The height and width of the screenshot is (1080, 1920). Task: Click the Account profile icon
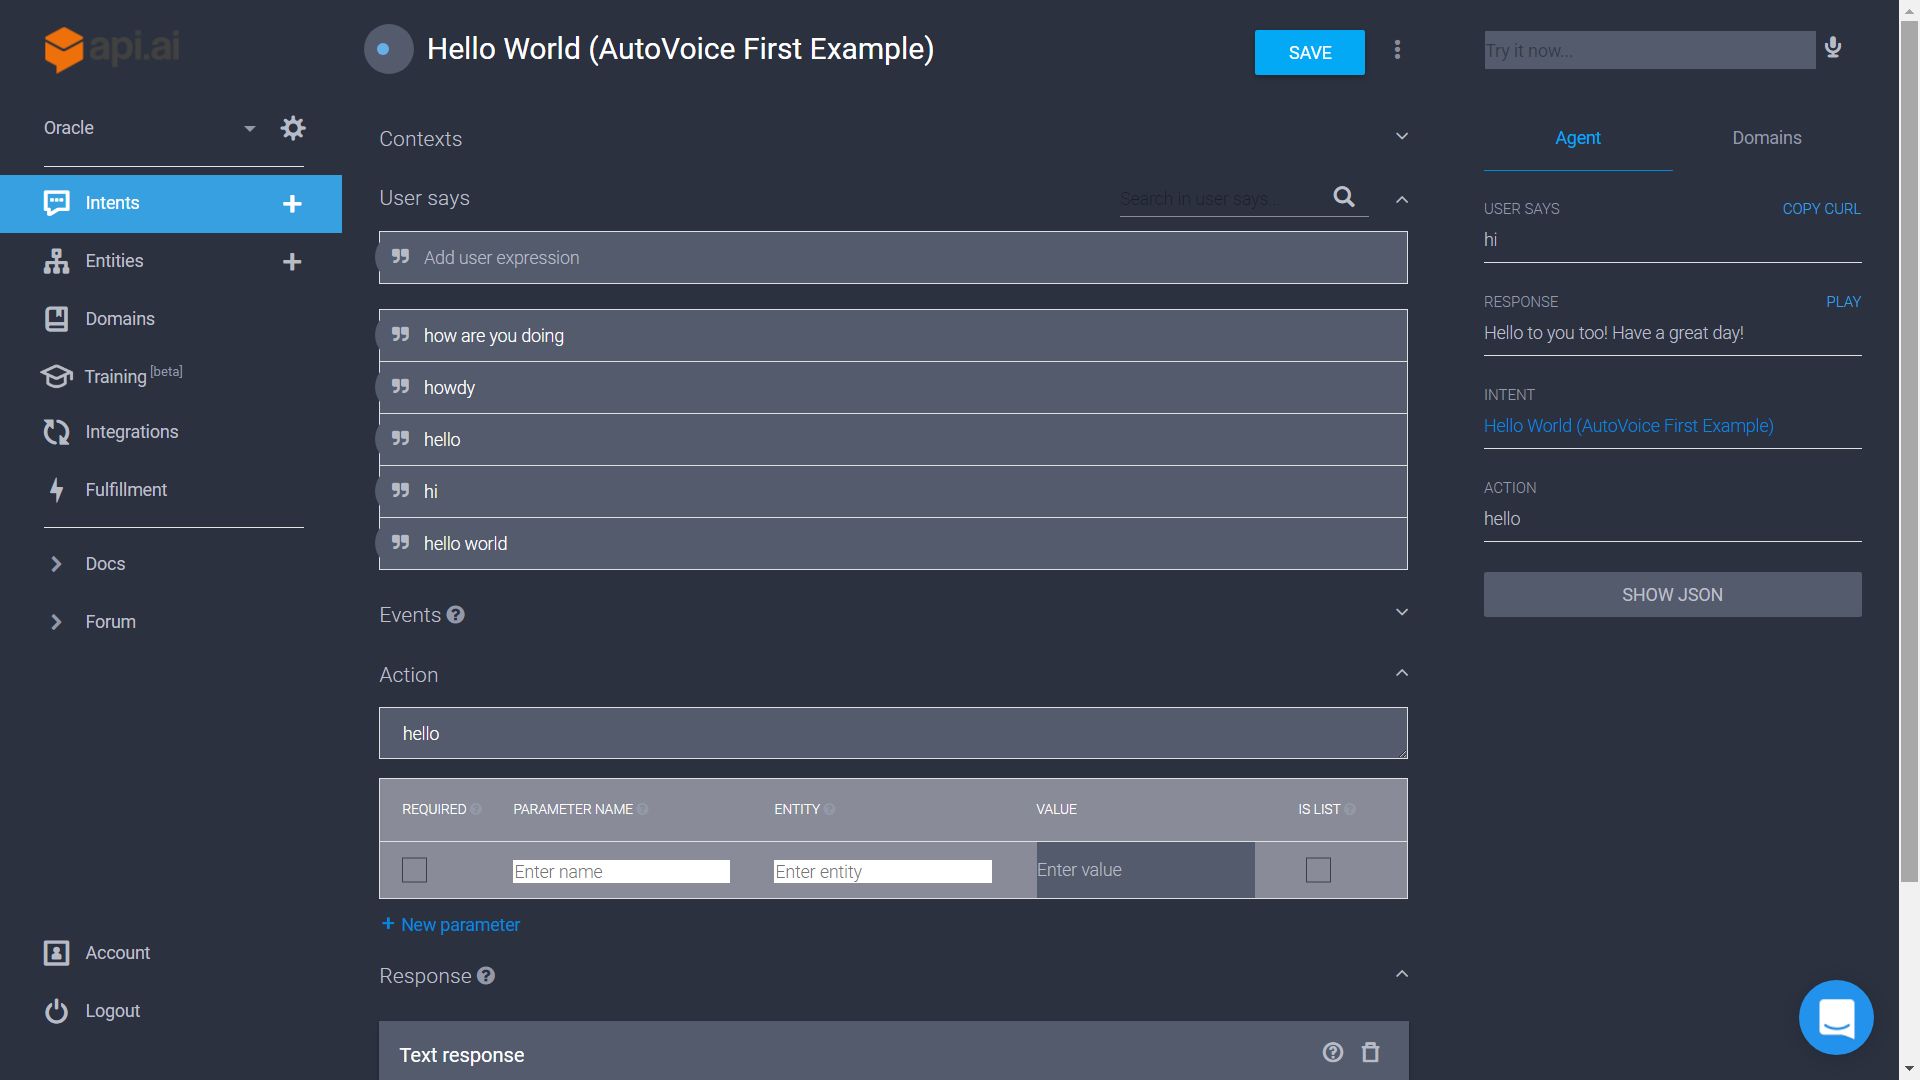(57, 953)
